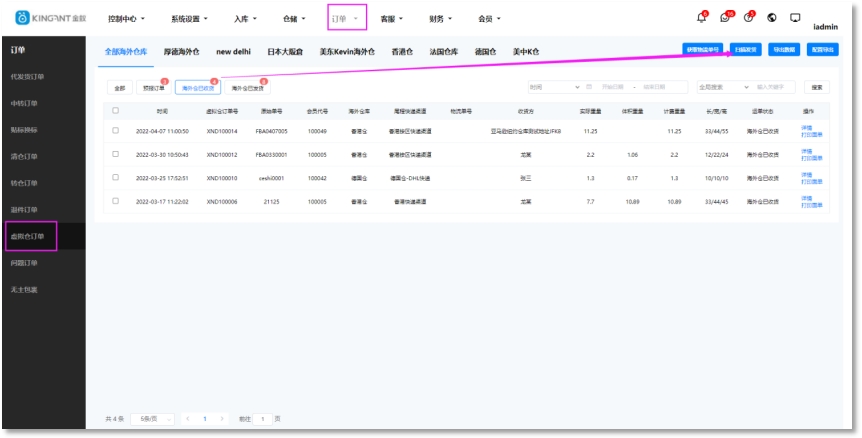Screen dimensions: 862x438
Task: Go to previous page arrow
Action: [x=187, y=419]
